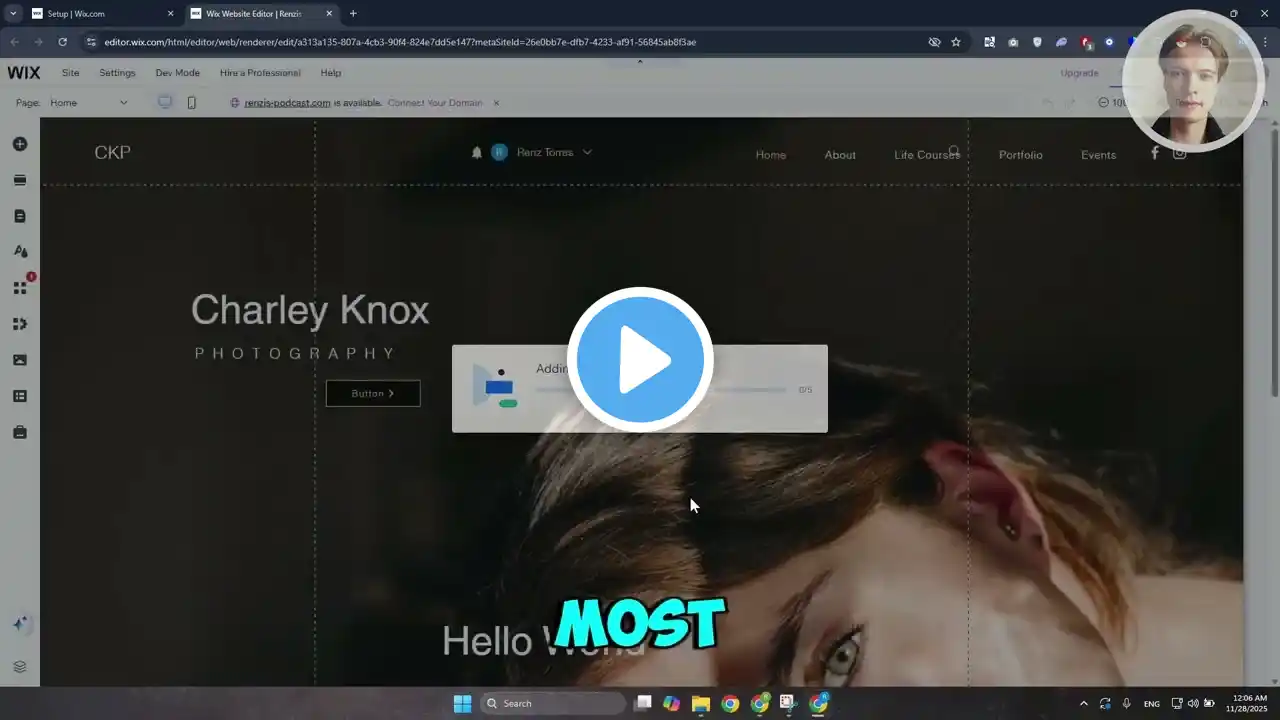This screenshot has height=720, width=1280.
Task: Click the Upgrade link
Action: 1079,73
